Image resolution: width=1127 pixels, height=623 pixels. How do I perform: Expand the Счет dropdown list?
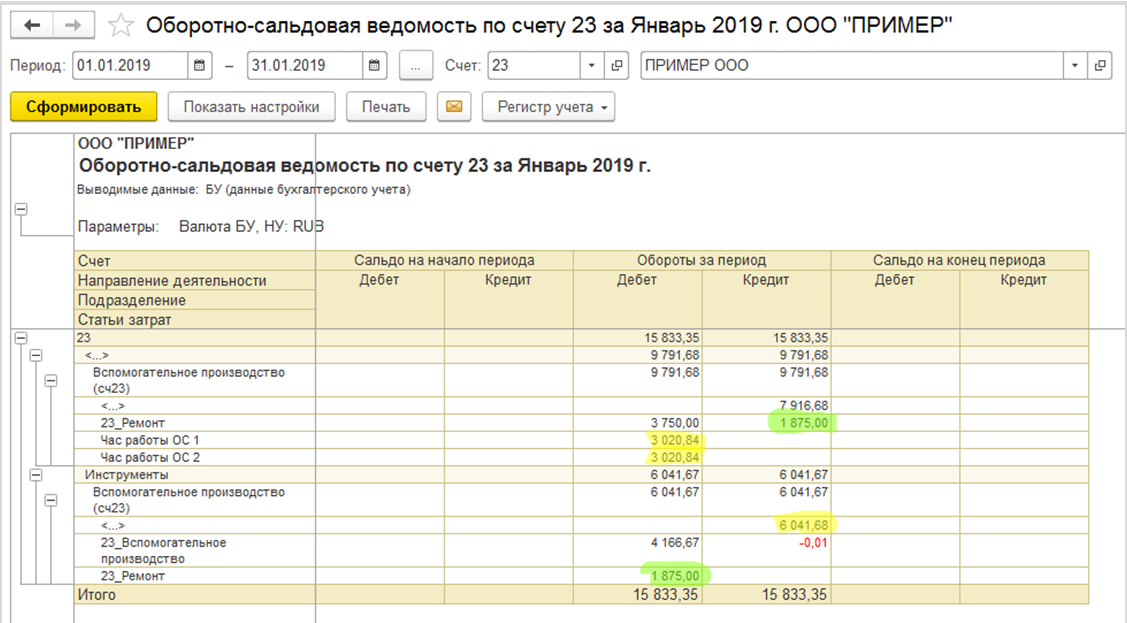(591, 66)
